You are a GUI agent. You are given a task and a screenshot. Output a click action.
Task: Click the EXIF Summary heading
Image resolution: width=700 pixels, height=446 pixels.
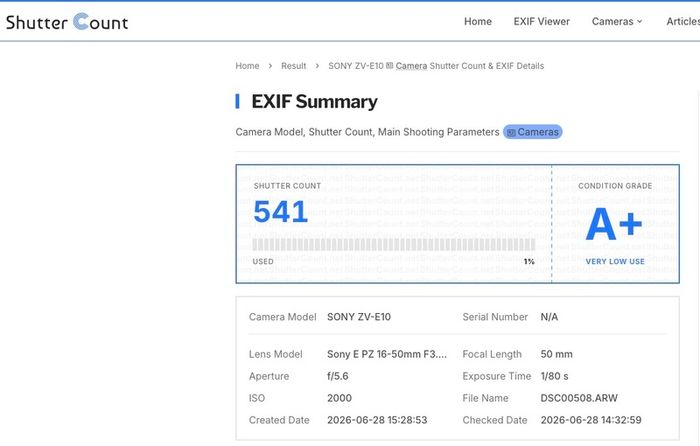pyautogui.click(x=314, y=102)
